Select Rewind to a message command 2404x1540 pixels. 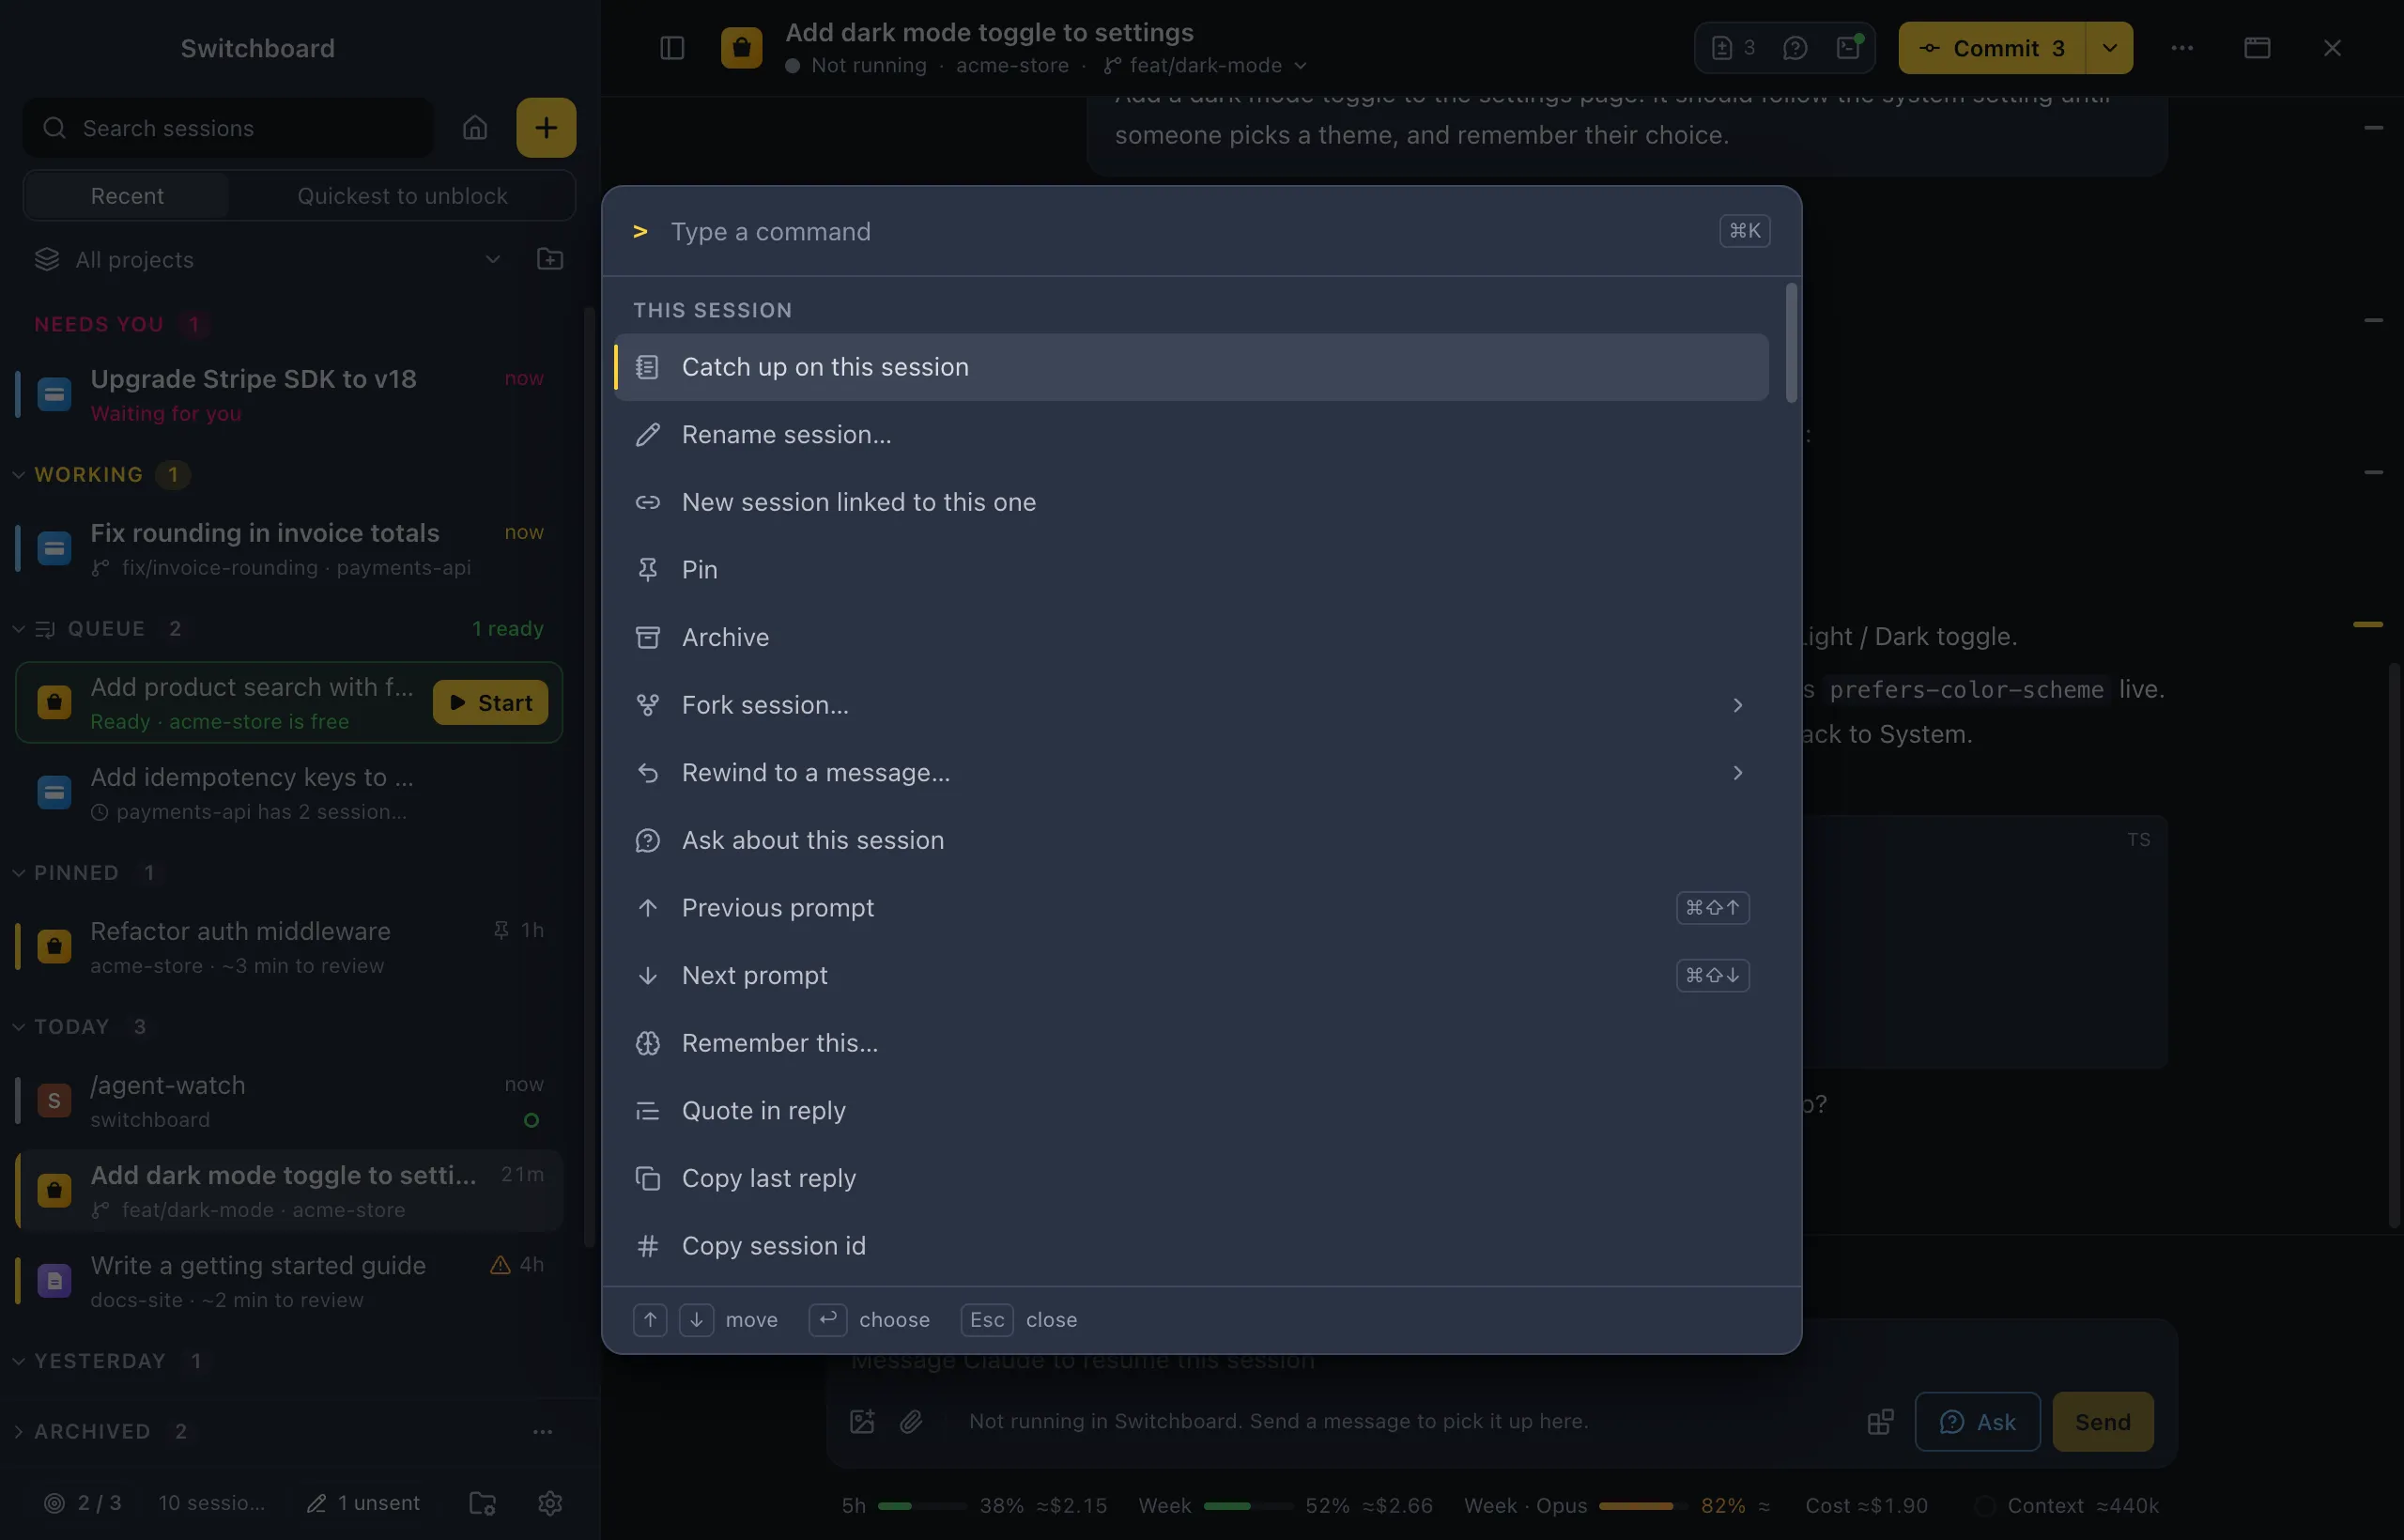(1191, 773)
